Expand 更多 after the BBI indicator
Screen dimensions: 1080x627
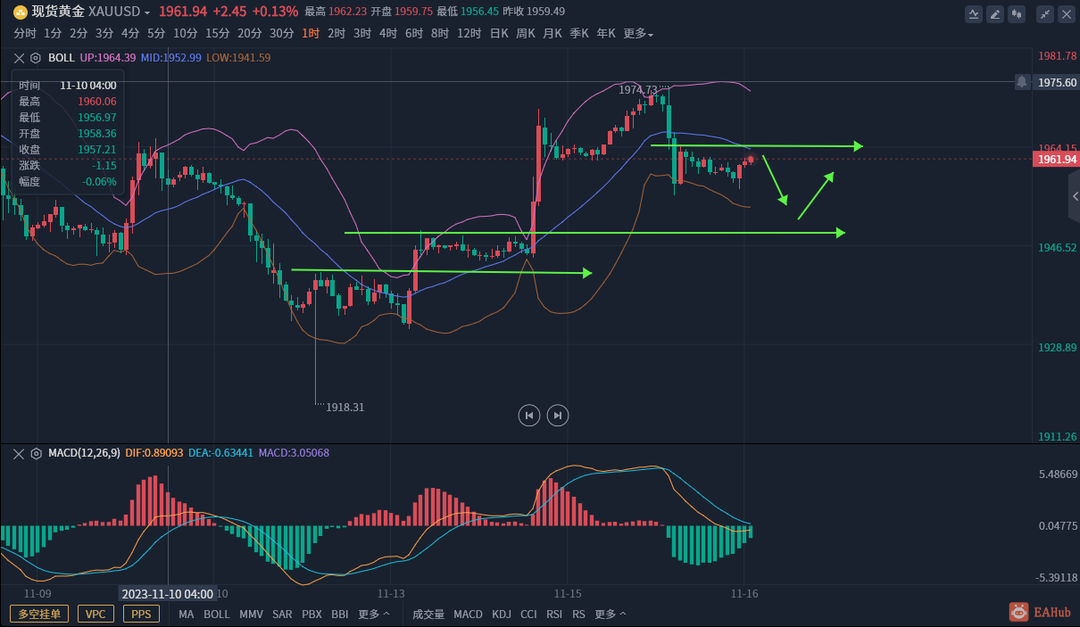point(373,614)
